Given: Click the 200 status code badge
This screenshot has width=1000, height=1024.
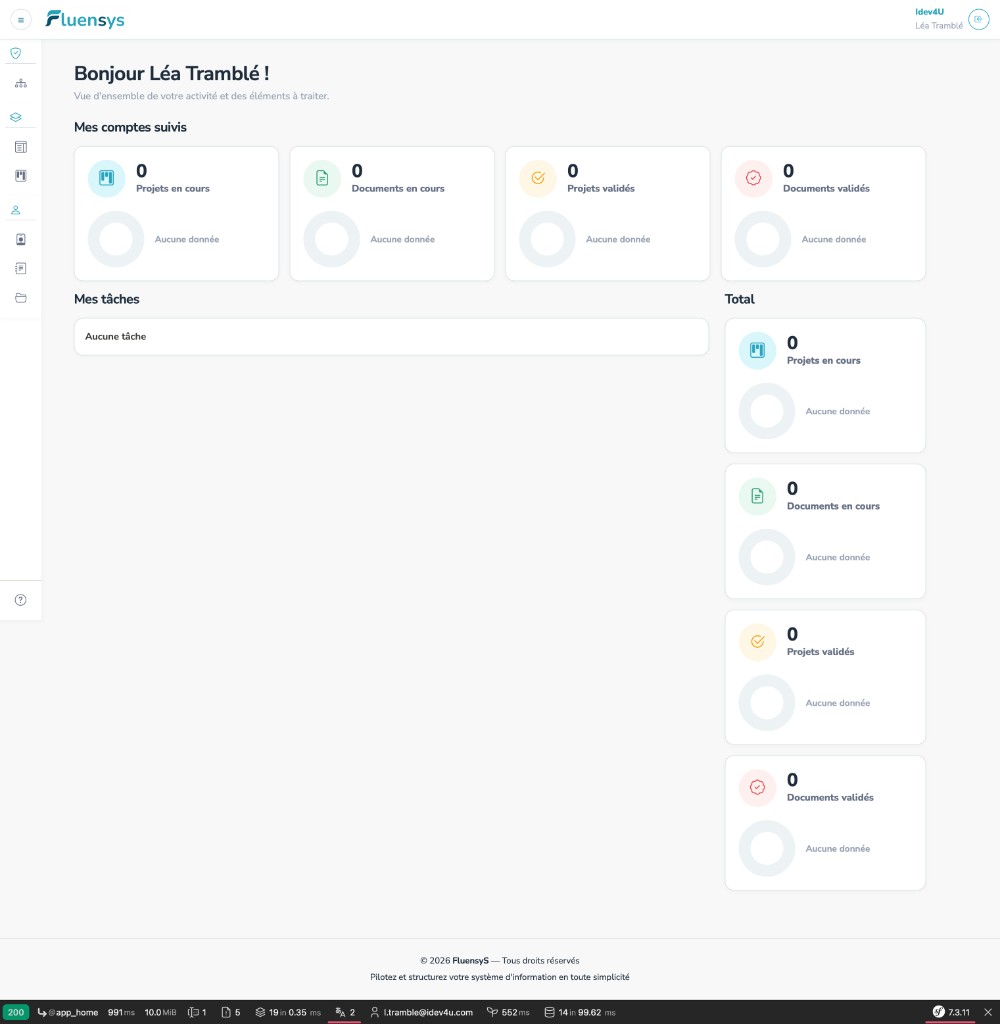Looking at the screenshot, I should pos(16,1012).
